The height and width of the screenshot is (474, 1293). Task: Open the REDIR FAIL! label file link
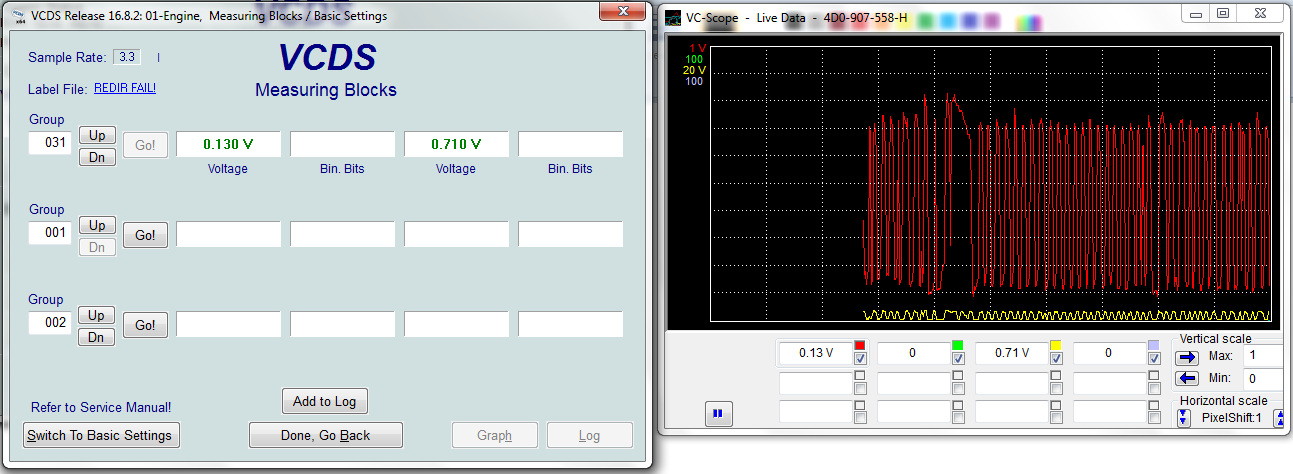(x=125, y=88)
